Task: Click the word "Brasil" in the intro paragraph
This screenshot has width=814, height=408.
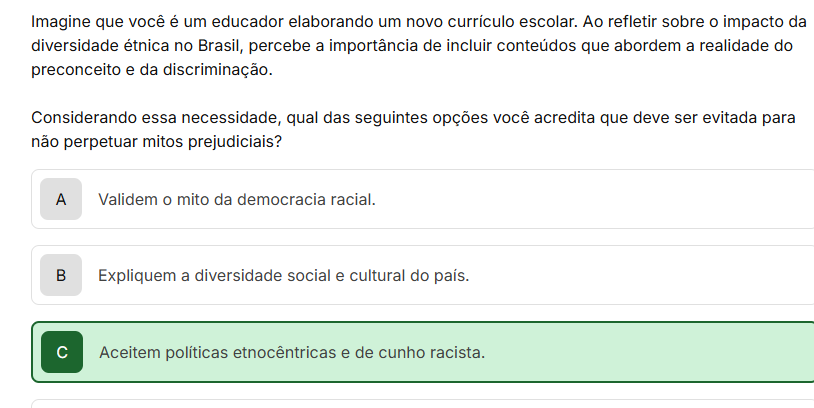Action: tap(220, 46)
